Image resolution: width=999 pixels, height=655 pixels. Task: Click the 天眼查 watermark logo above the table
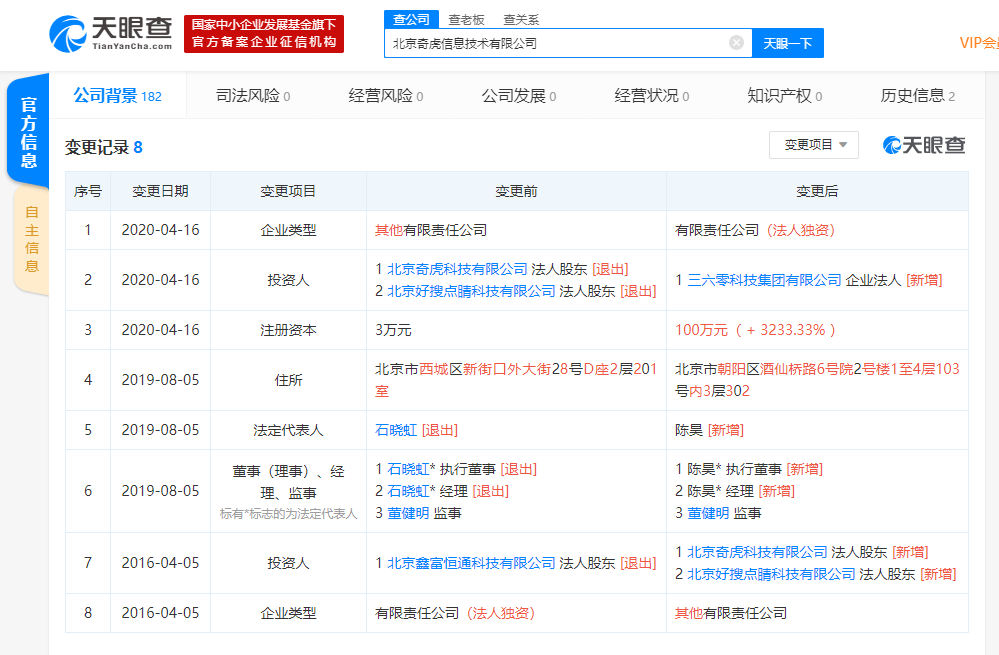[923, 143]
